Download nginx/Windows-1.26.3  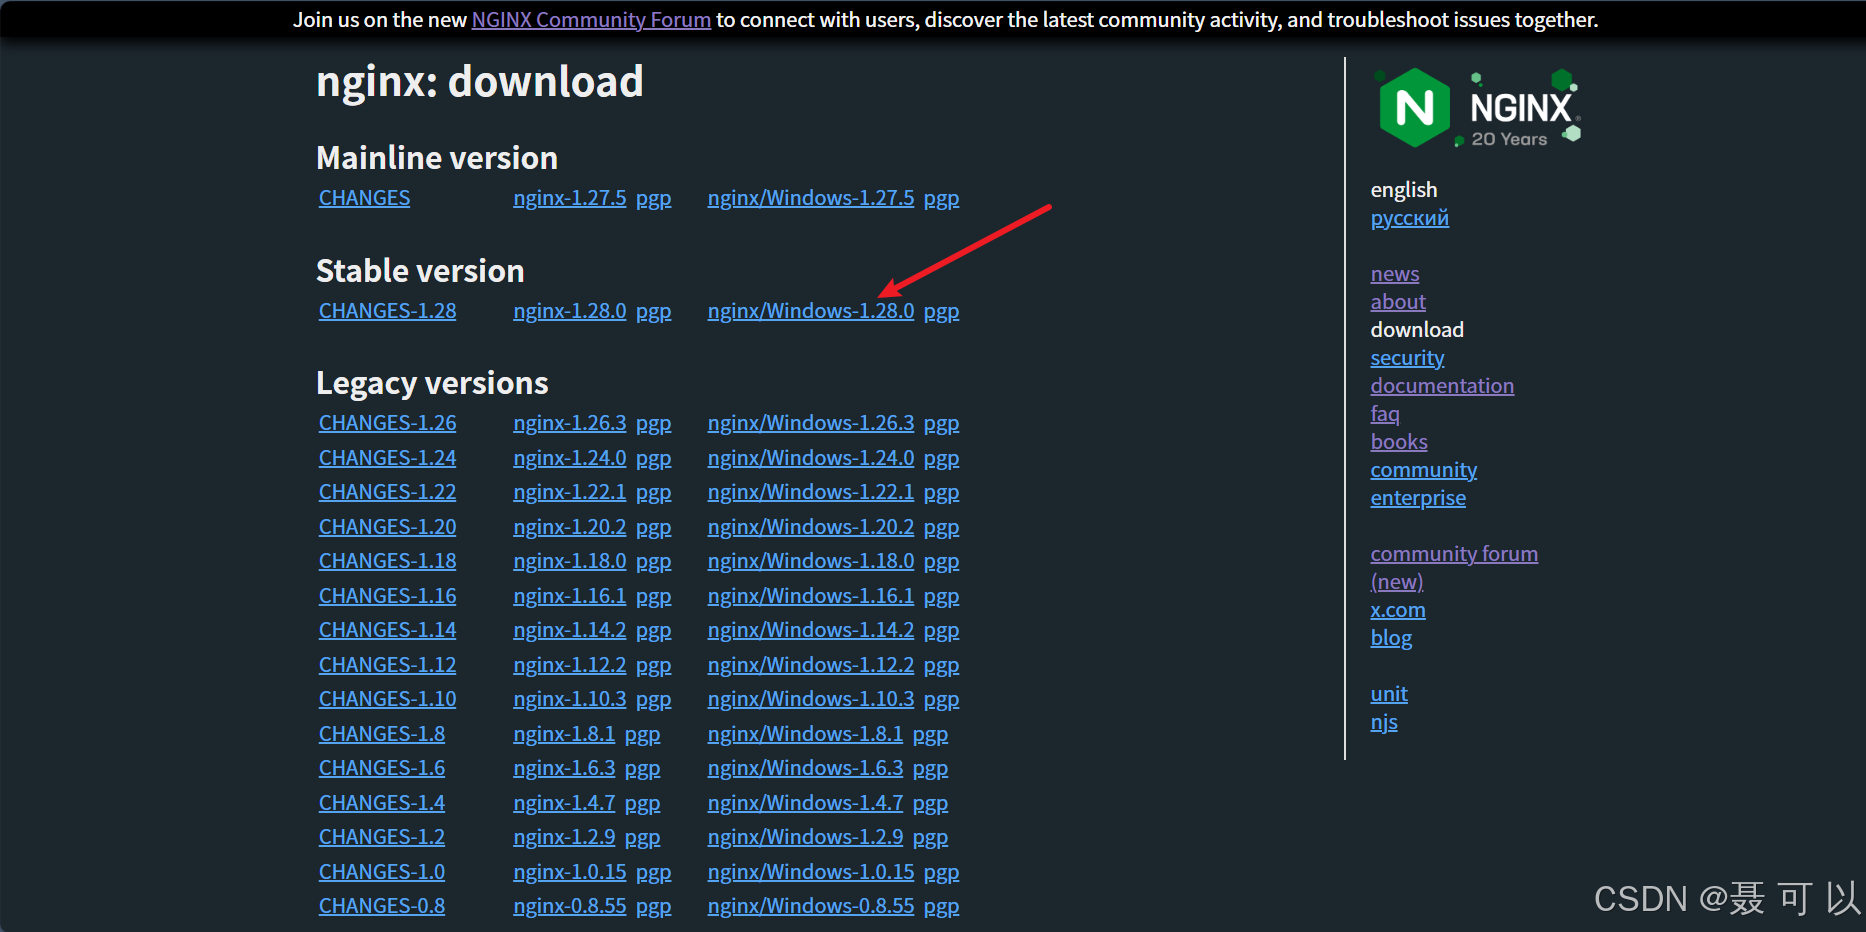point(811,423)
